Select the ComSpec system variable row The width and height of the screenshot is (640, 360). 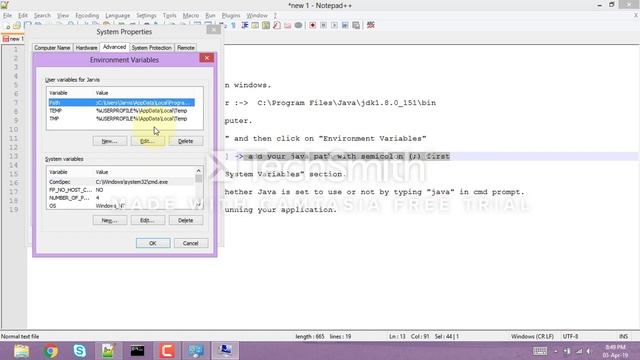[x=121, y=182]
